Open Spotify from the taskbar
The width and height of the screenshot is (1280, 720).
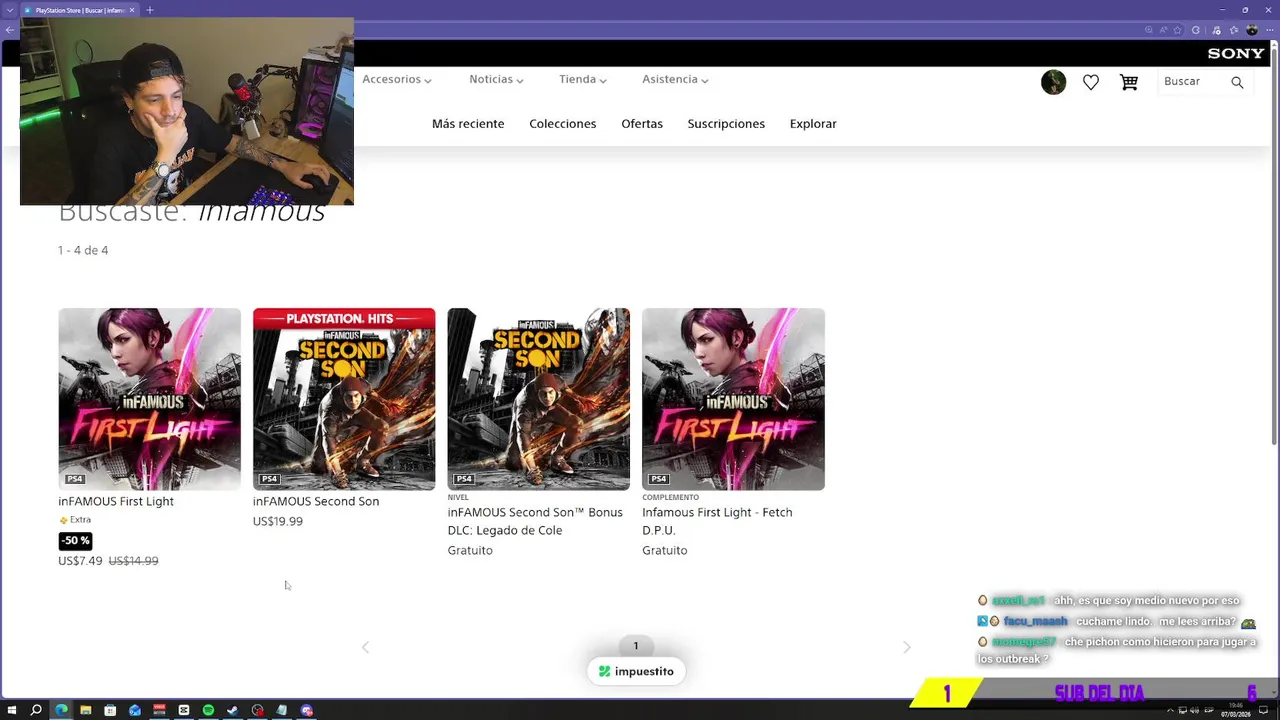pos(208,710)
